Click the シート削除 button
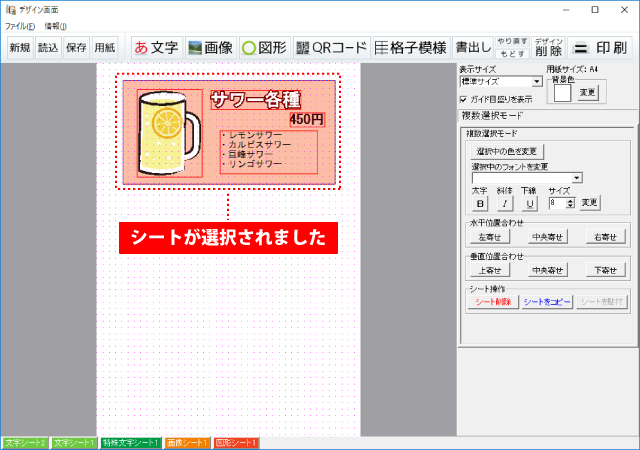Viewport: 640px width, 450px height. (x=493, y=302)
